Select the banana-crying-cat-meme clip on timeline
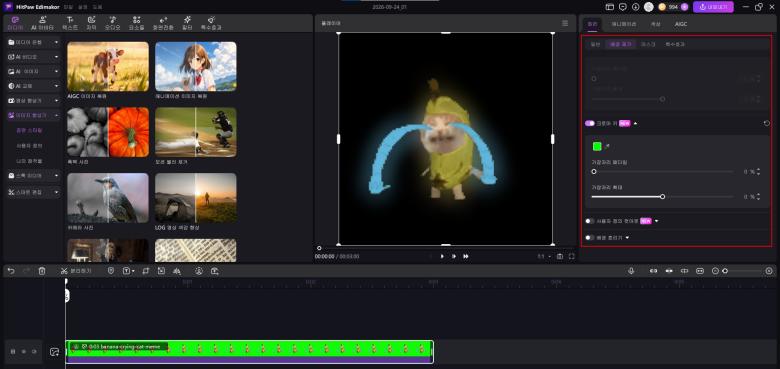This screenshot has height=369, width=780. [x=249, y=352]
